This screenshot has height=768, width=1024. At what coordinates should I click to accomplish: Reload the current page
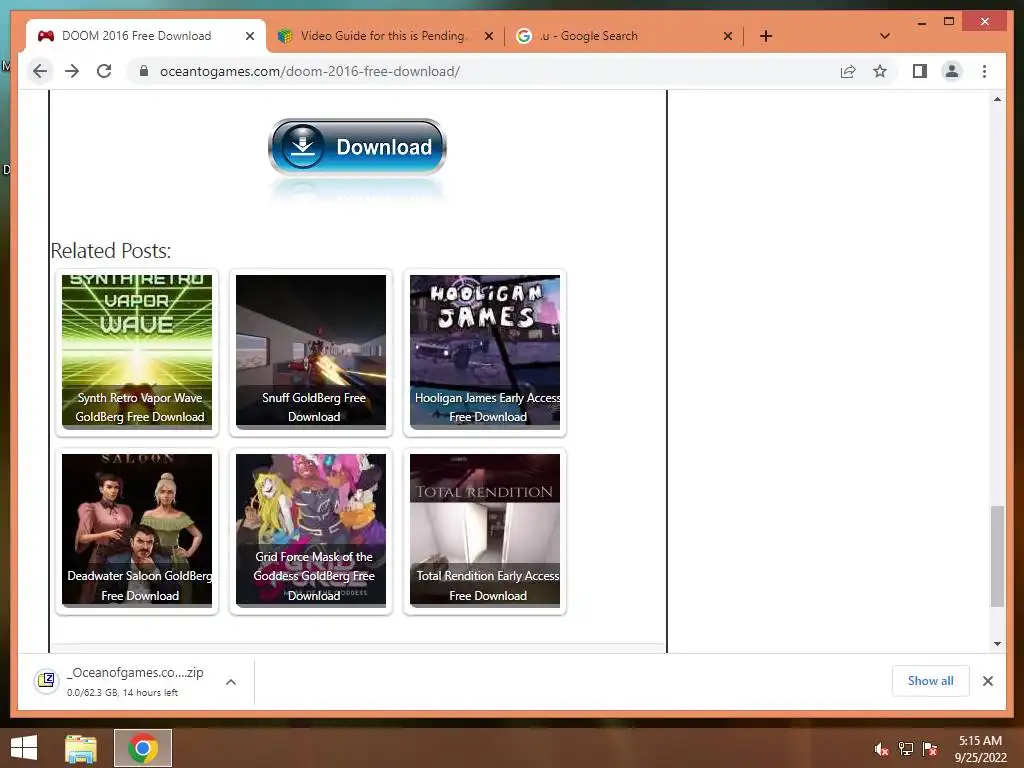click(104, 71)
